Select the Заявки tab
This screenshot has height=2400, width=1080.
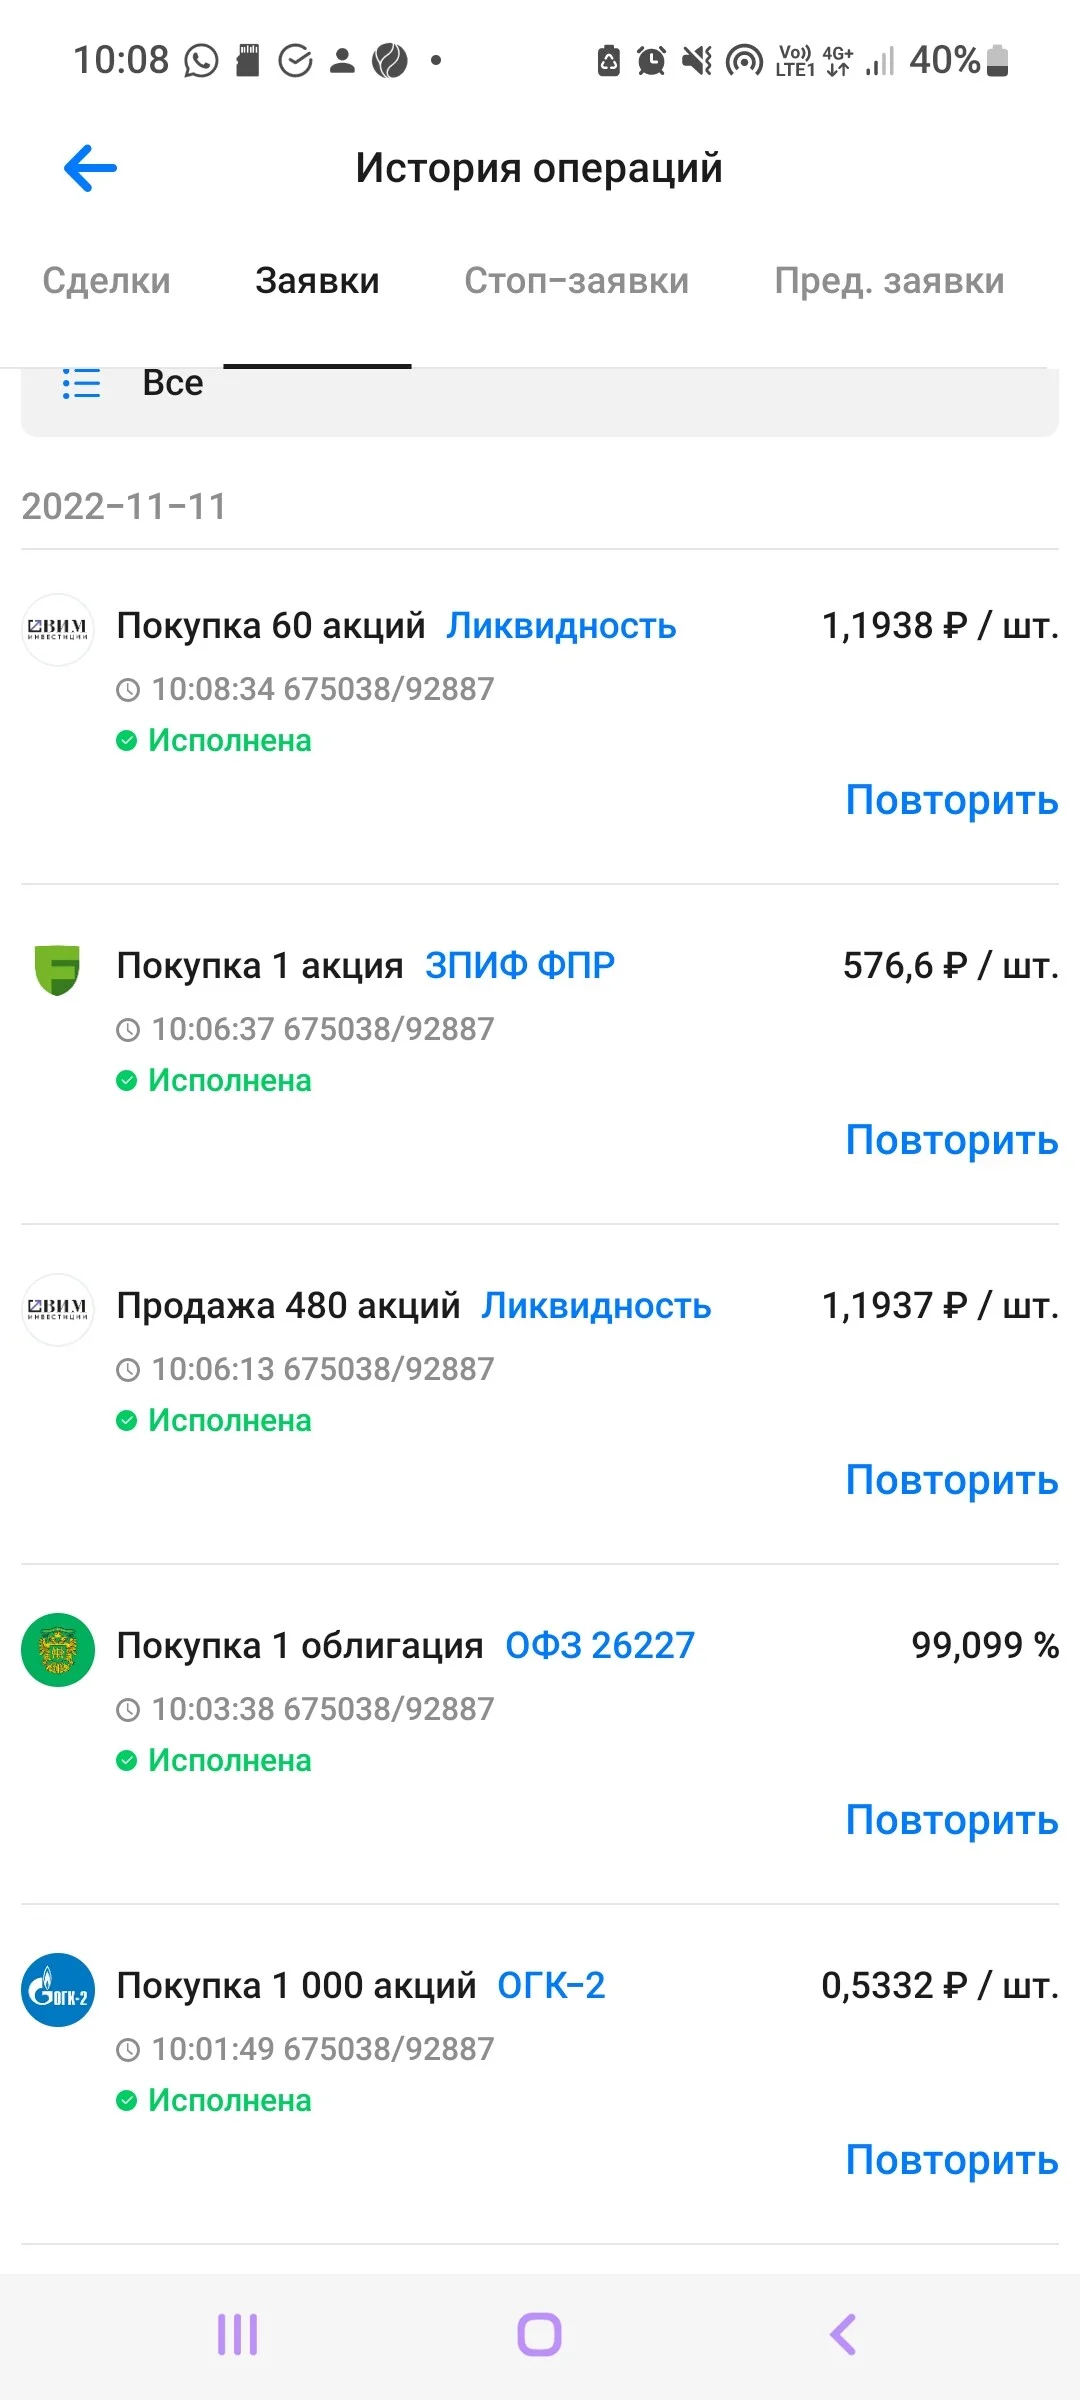[x=317, y=281]
